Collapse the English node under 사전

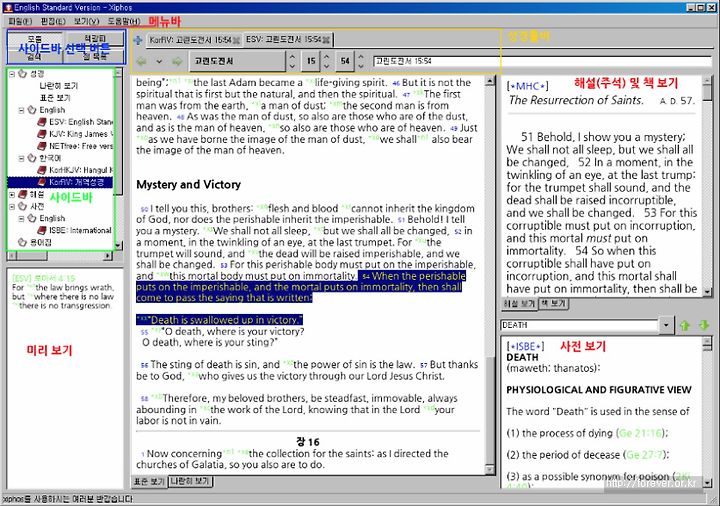(22, 219)
